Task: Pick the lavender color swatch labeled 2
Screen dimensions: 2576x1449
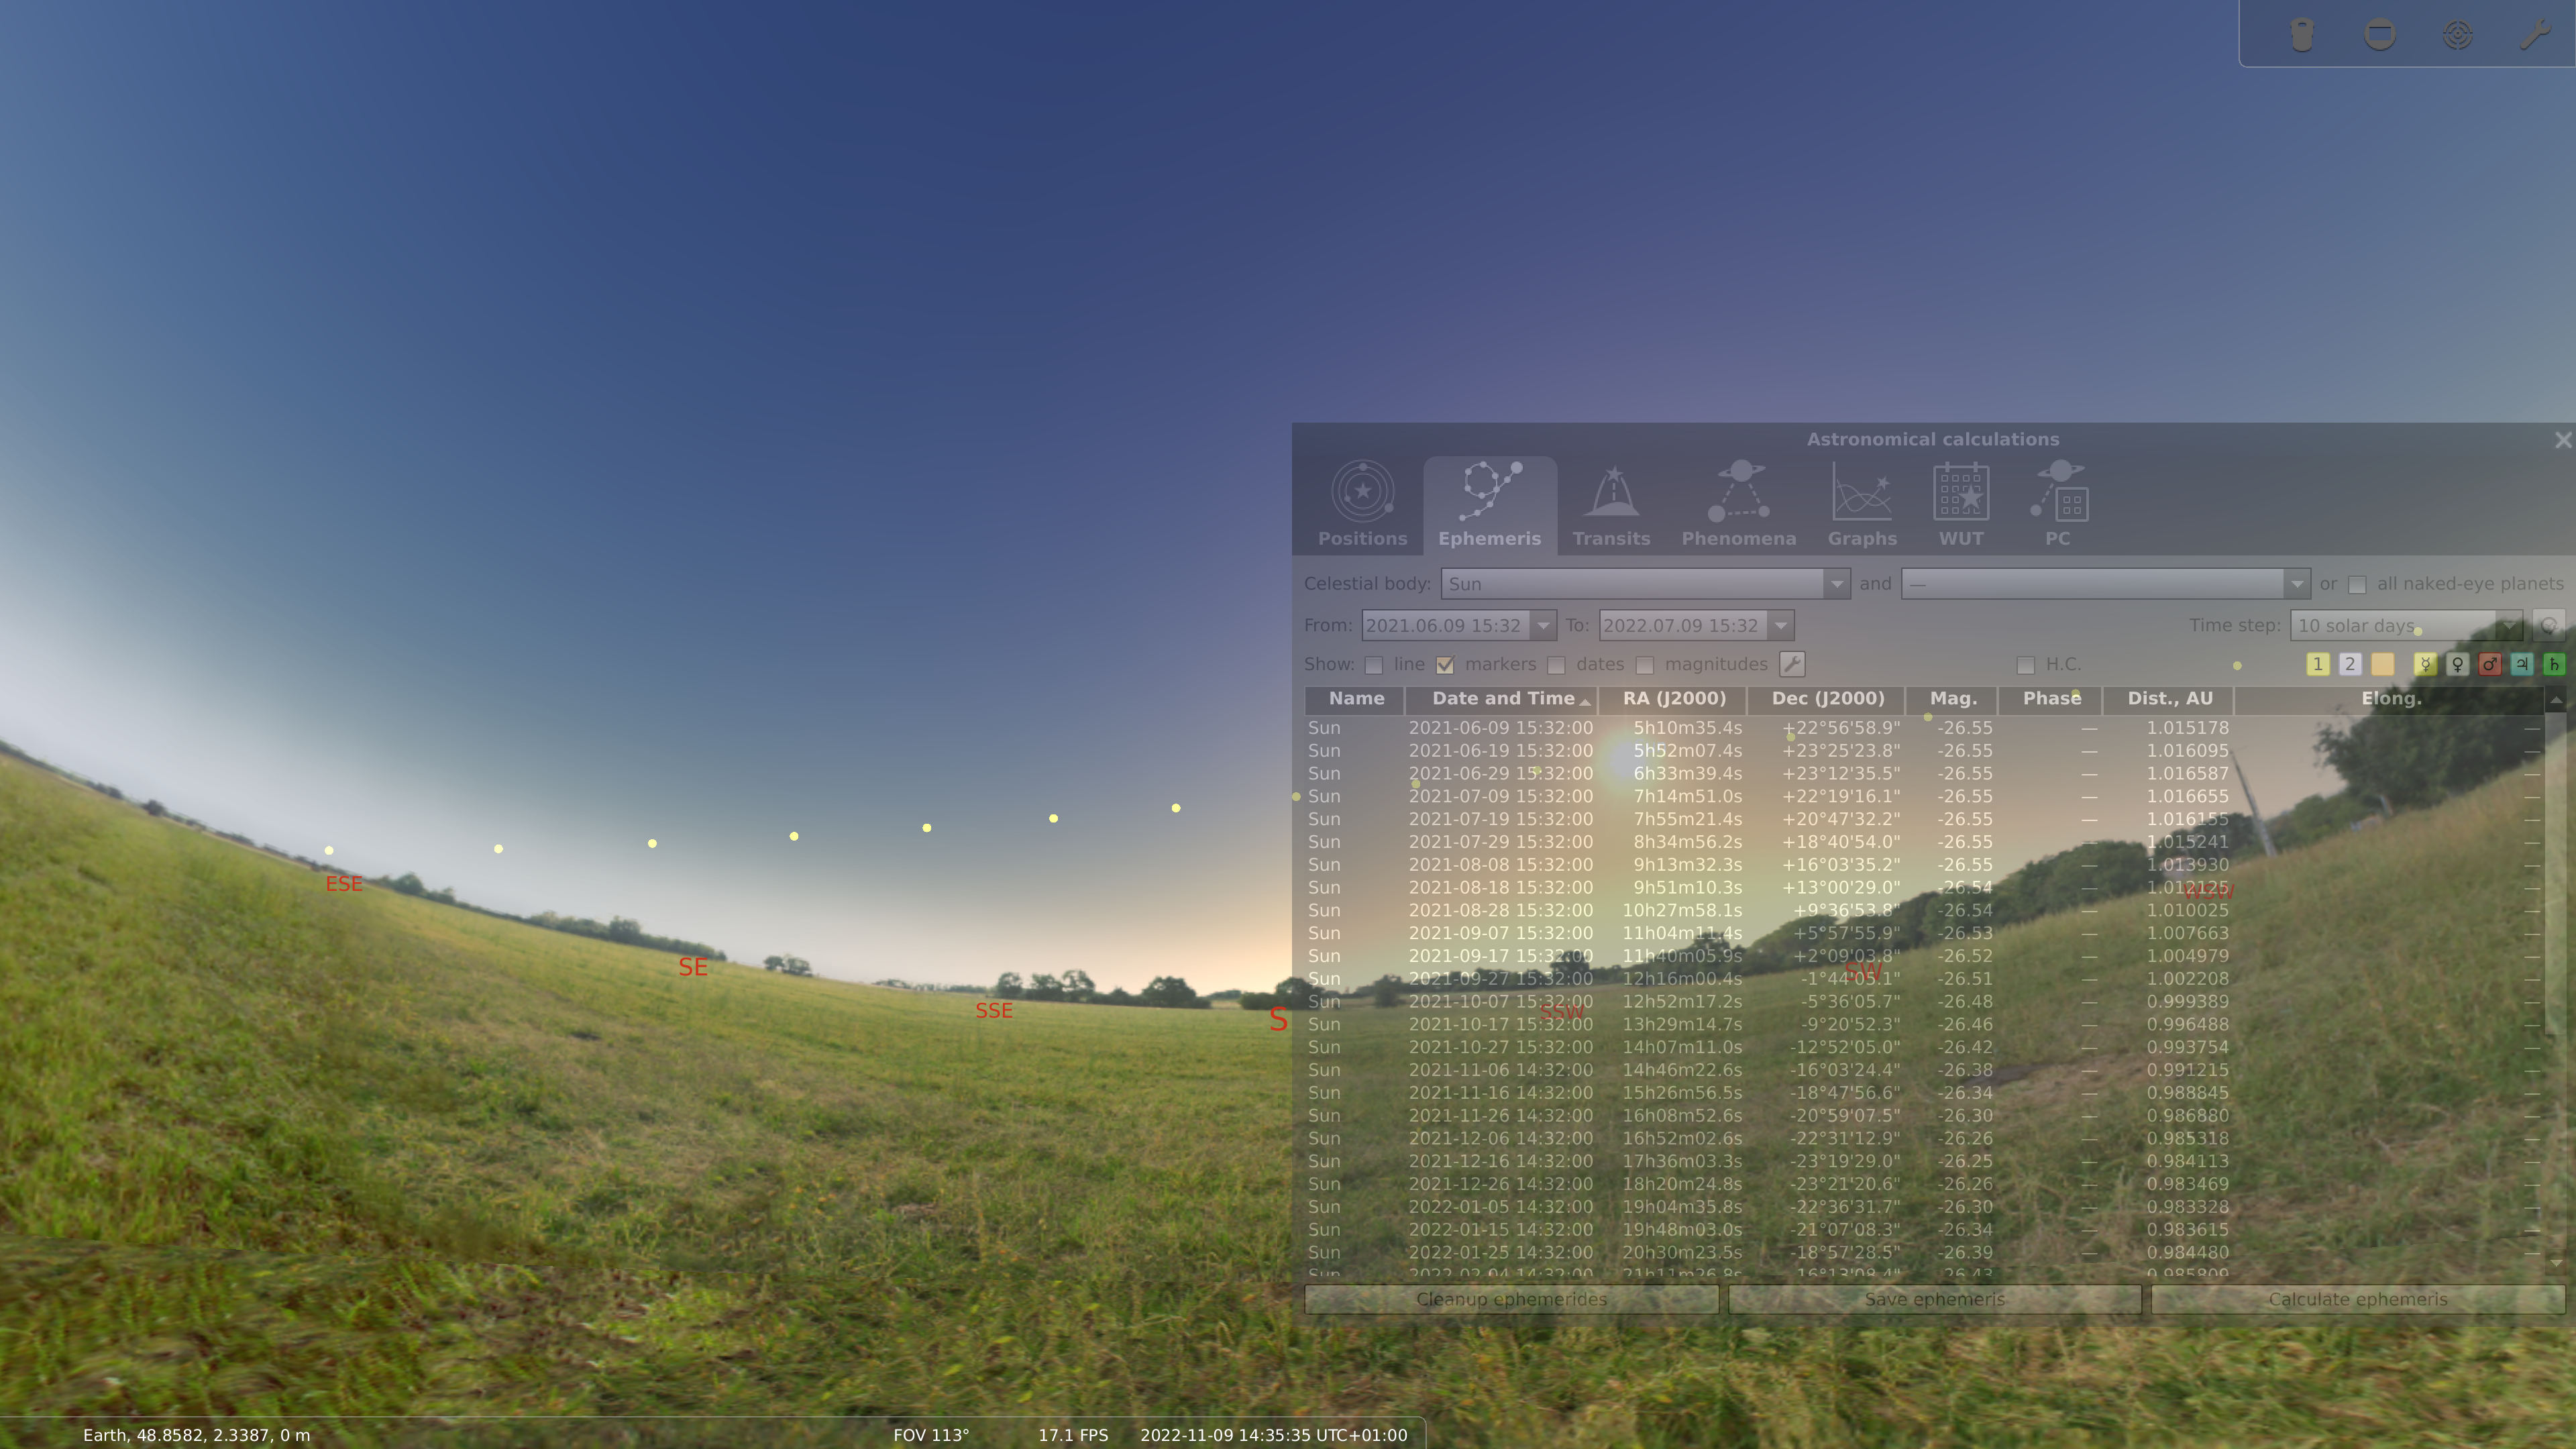Action: click(2350, 664)
